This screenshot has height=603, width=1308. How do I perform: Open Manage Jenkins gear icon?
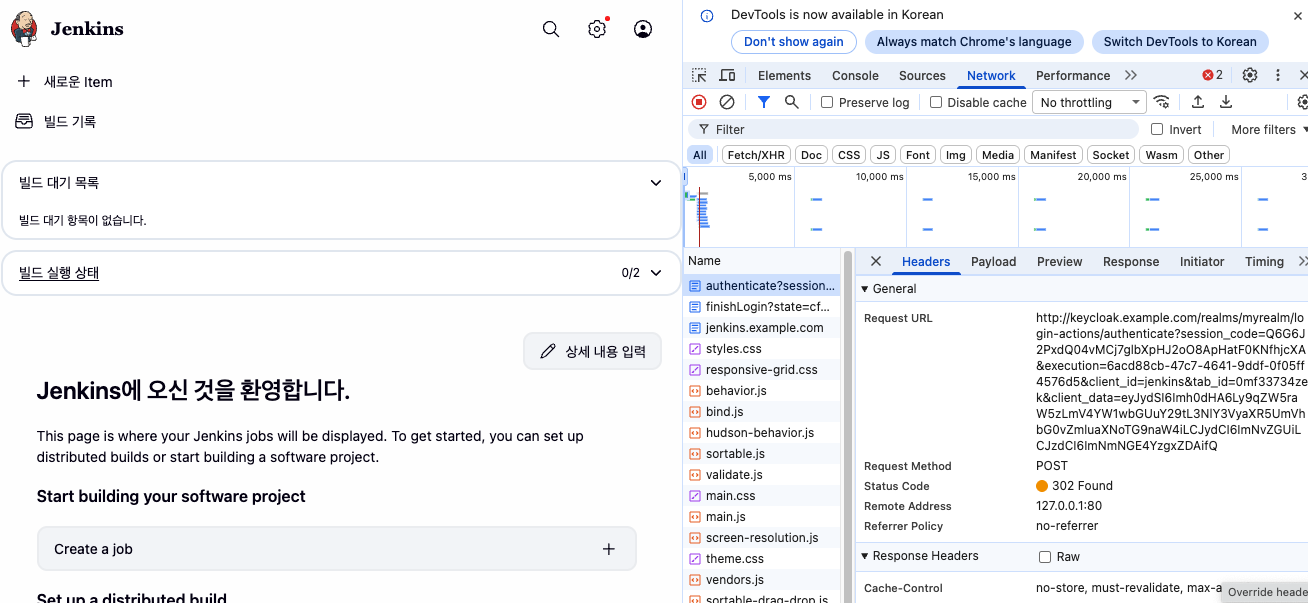[x=597, y=29]
